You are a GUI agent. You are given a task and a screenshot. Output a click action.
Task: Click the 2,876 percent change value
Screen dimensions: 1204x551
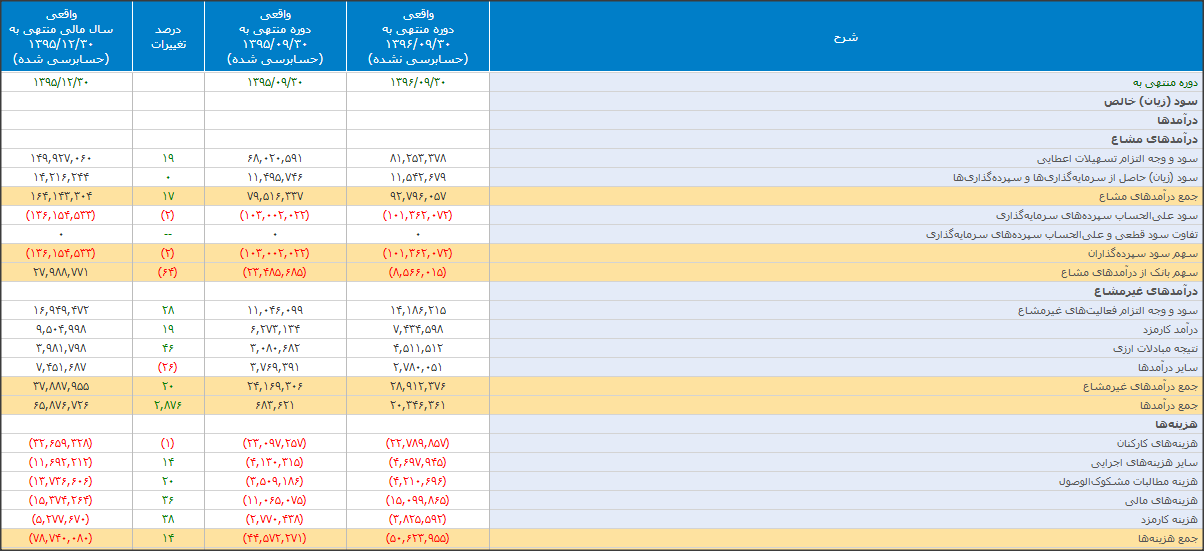(x=168, y=405)
